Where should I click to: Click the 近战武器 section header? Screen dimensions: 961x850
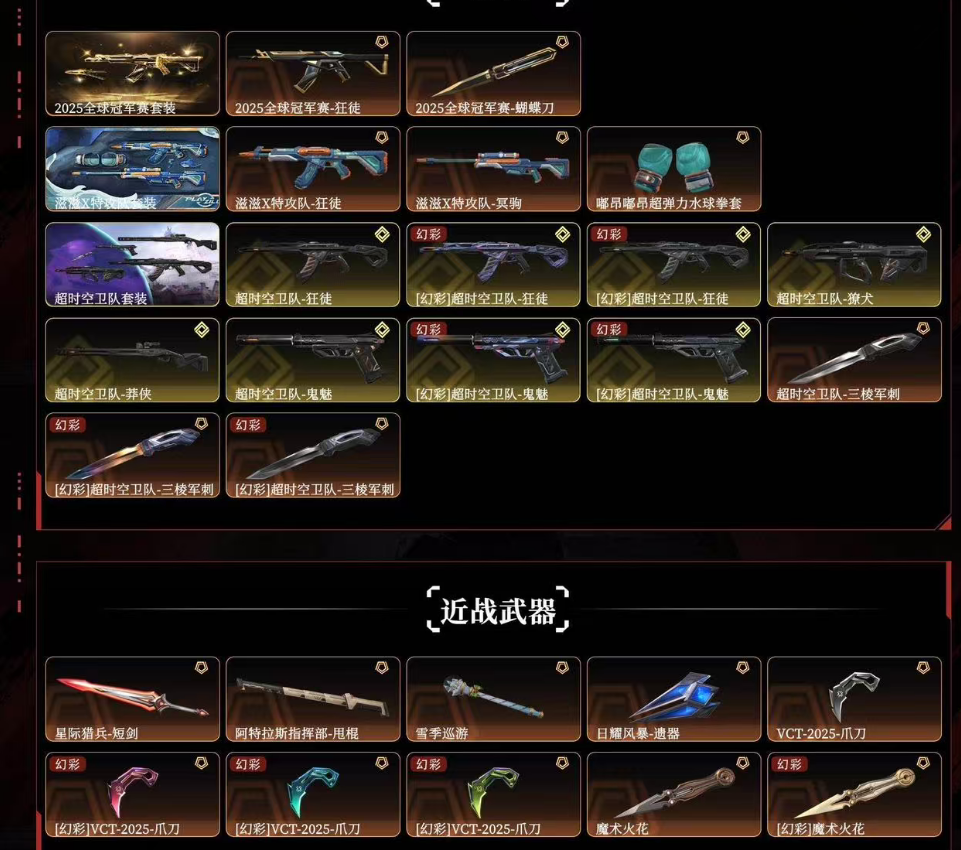498,610
